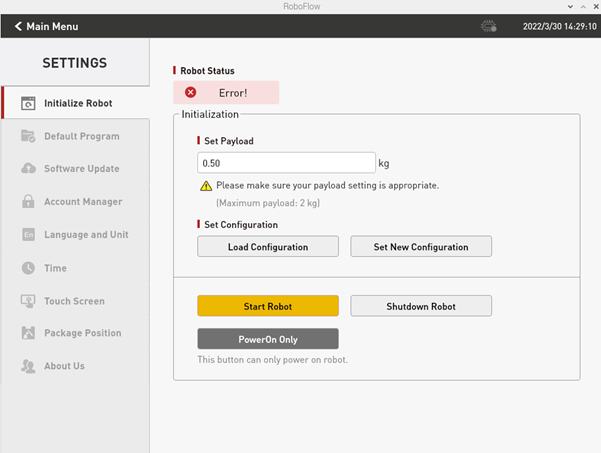Click the Maximum payload: 2 kg note

(268, 203)
